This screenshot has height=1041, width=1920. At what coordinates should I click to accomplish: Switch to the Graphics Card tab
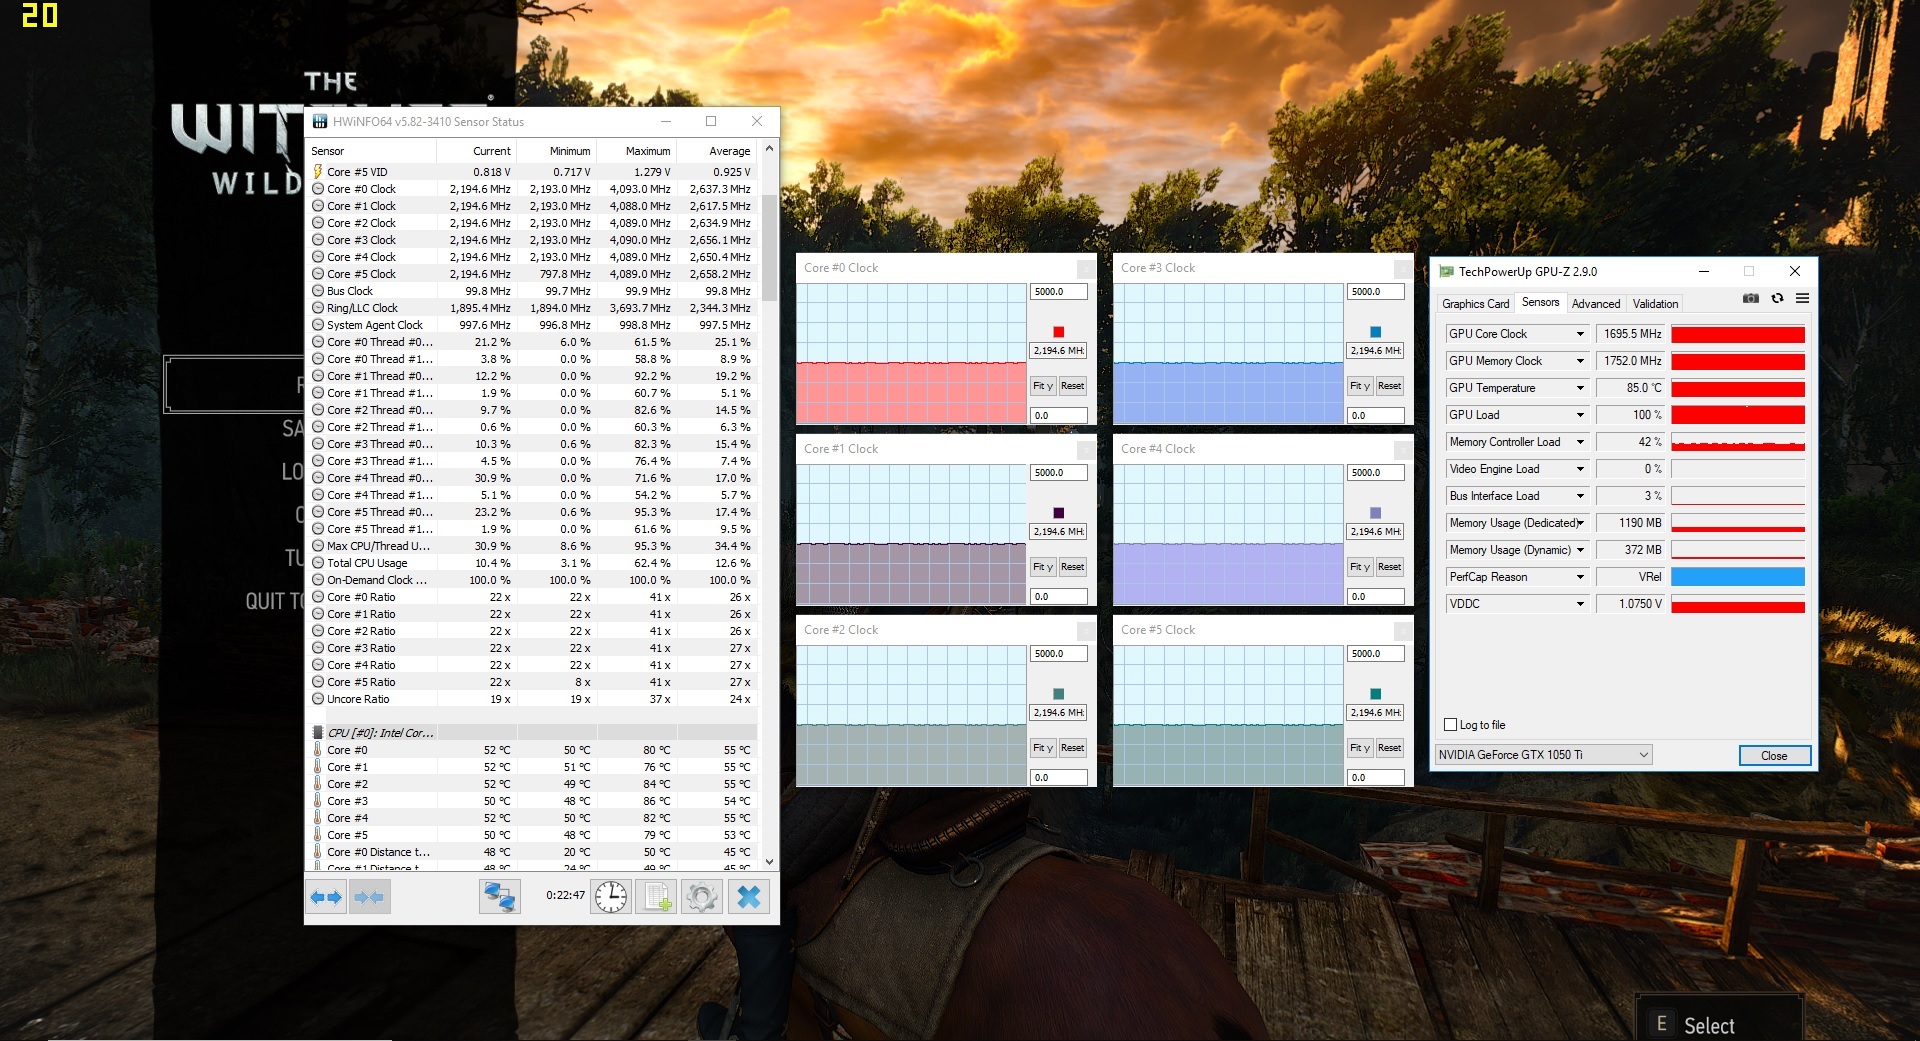[x=1475, y=304]
